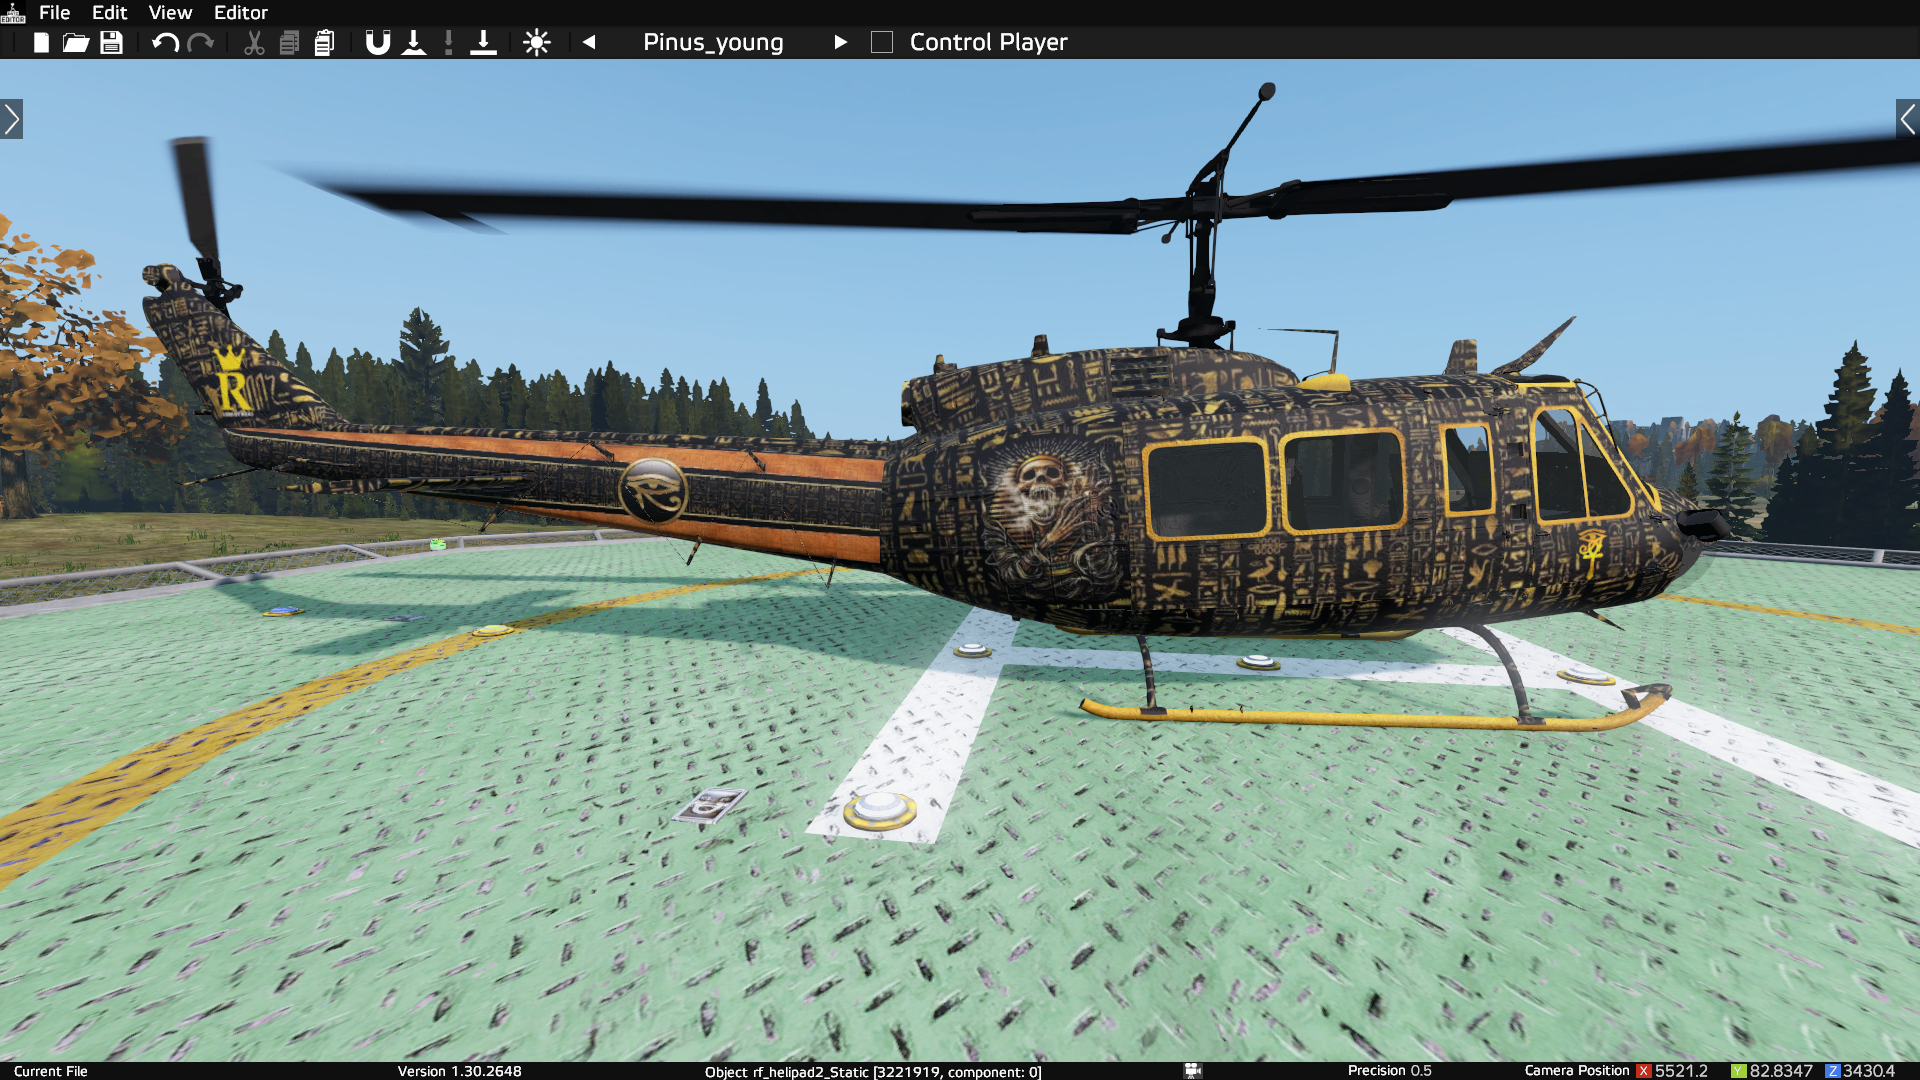Click the drop-to-ground toolbar icon
This screenshot has width=1920, height=1080.
pos(413,42)
